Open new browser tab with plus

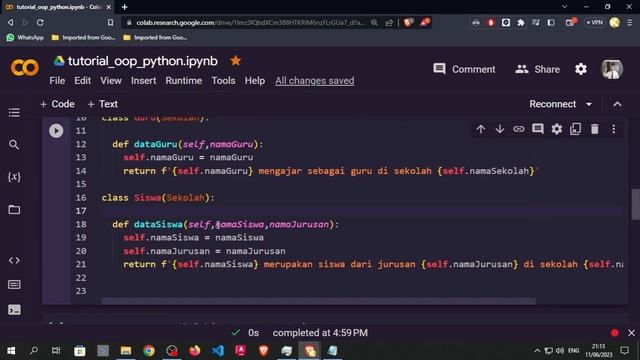(124, 7)
